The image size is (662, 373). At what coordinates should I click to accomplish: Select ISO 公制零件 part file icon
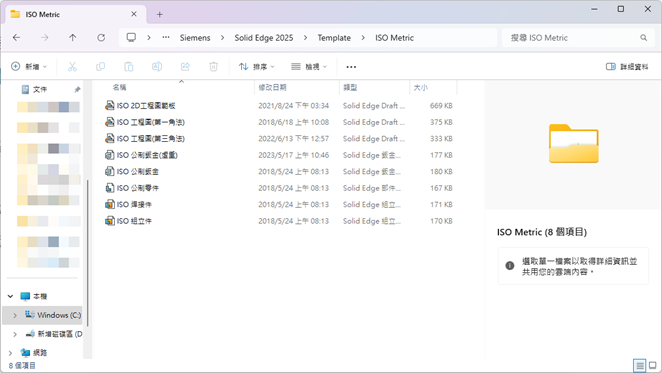[x=109, y=188]
